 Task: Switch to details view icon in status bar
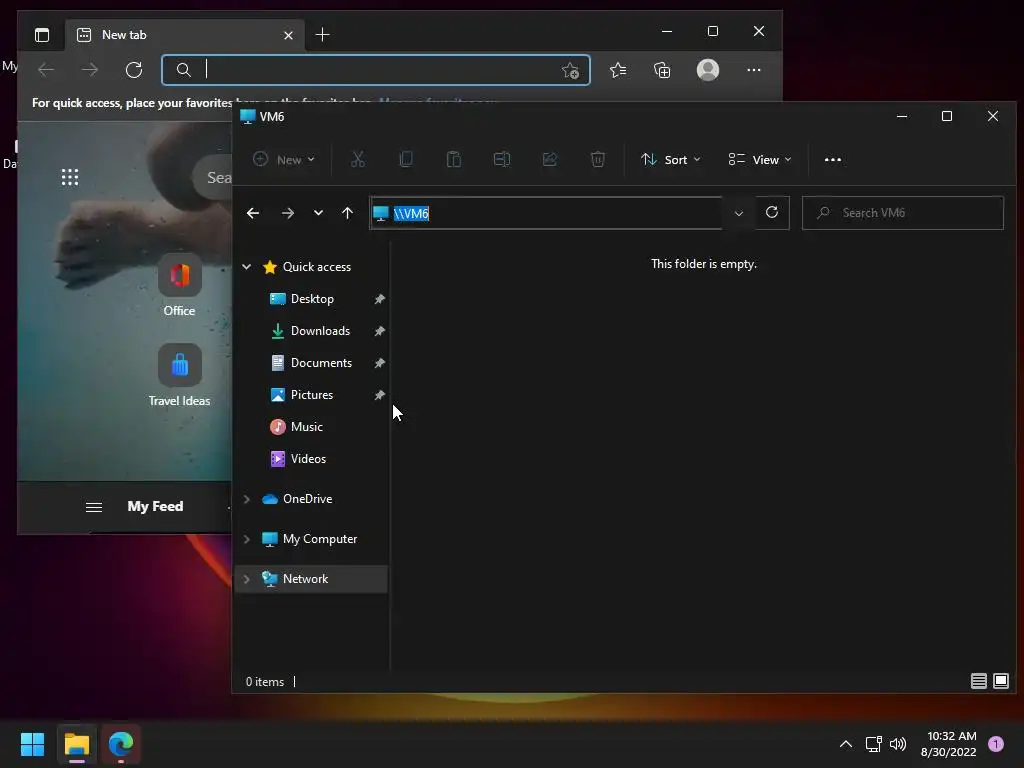978,681
